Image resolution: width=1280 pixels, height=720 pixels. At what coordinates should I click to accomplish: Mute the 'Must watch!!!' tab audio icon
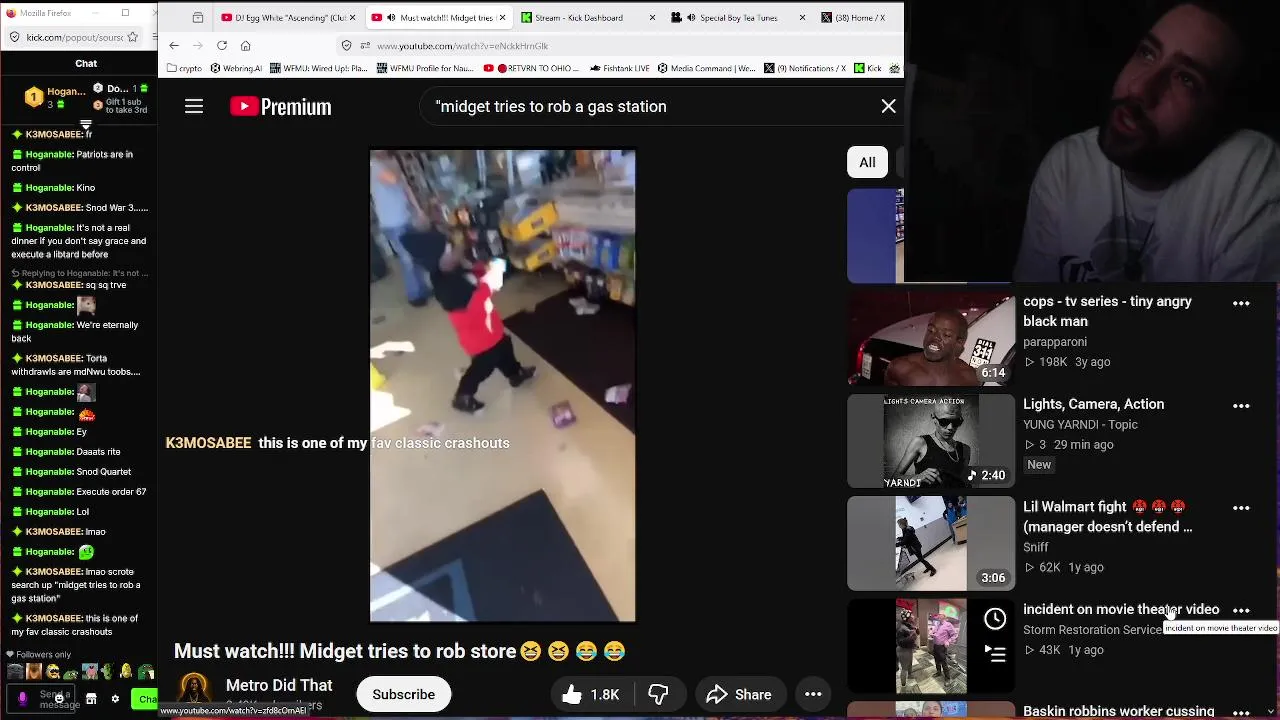pos(390,17)
